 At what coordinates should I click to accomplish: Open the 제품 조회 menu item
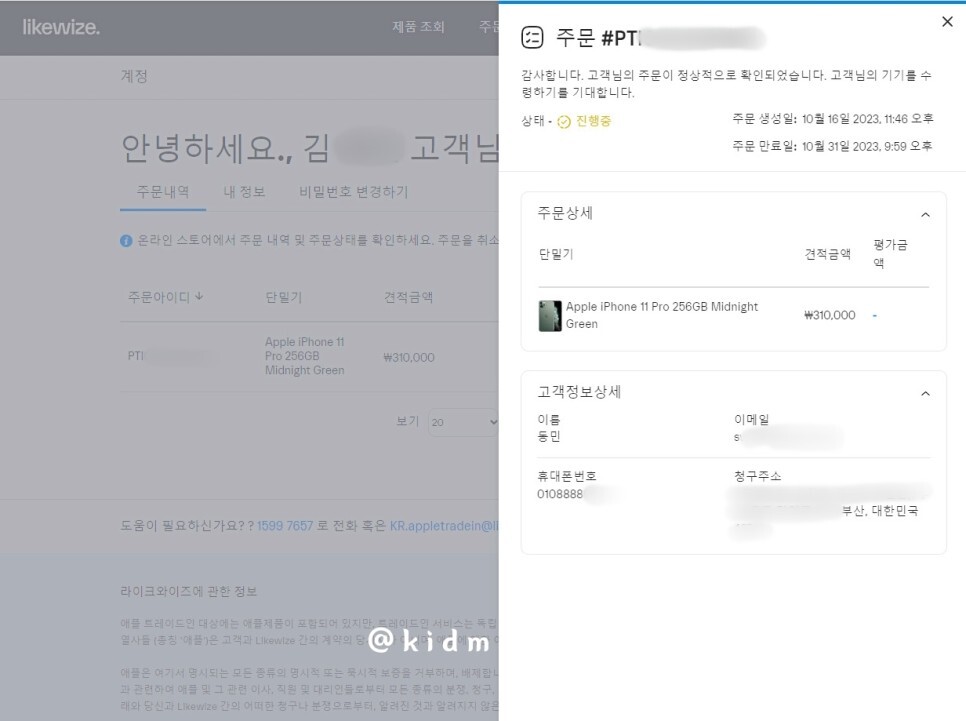[418, 26]
